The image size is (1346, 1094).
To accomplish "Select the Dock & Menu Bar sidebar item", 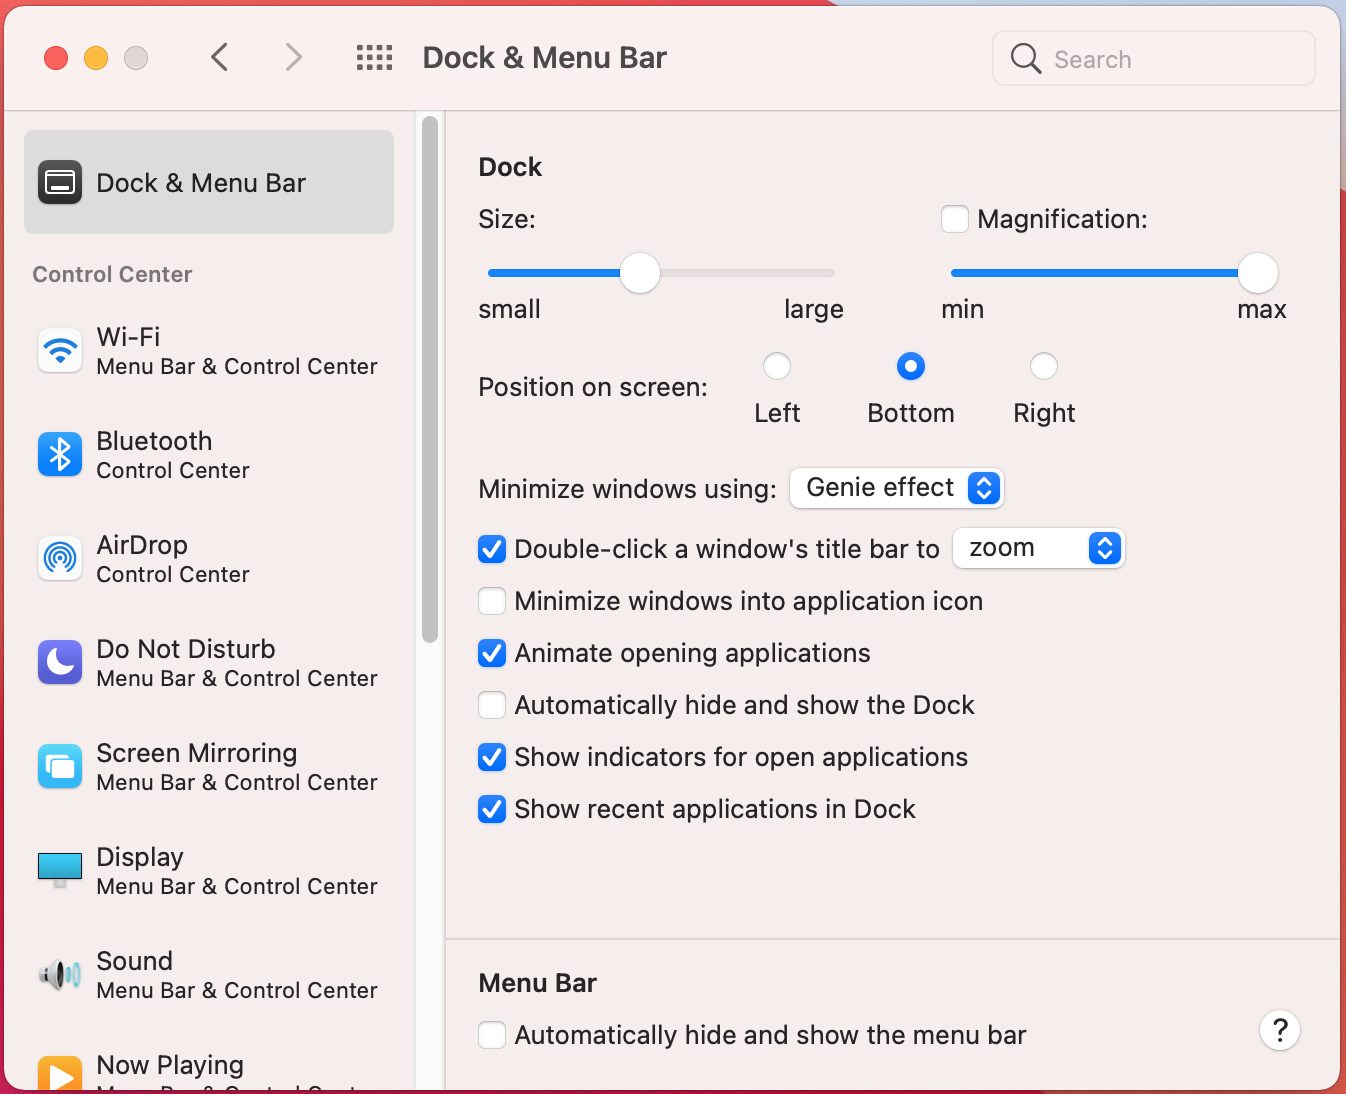I will tap(209, 183).
